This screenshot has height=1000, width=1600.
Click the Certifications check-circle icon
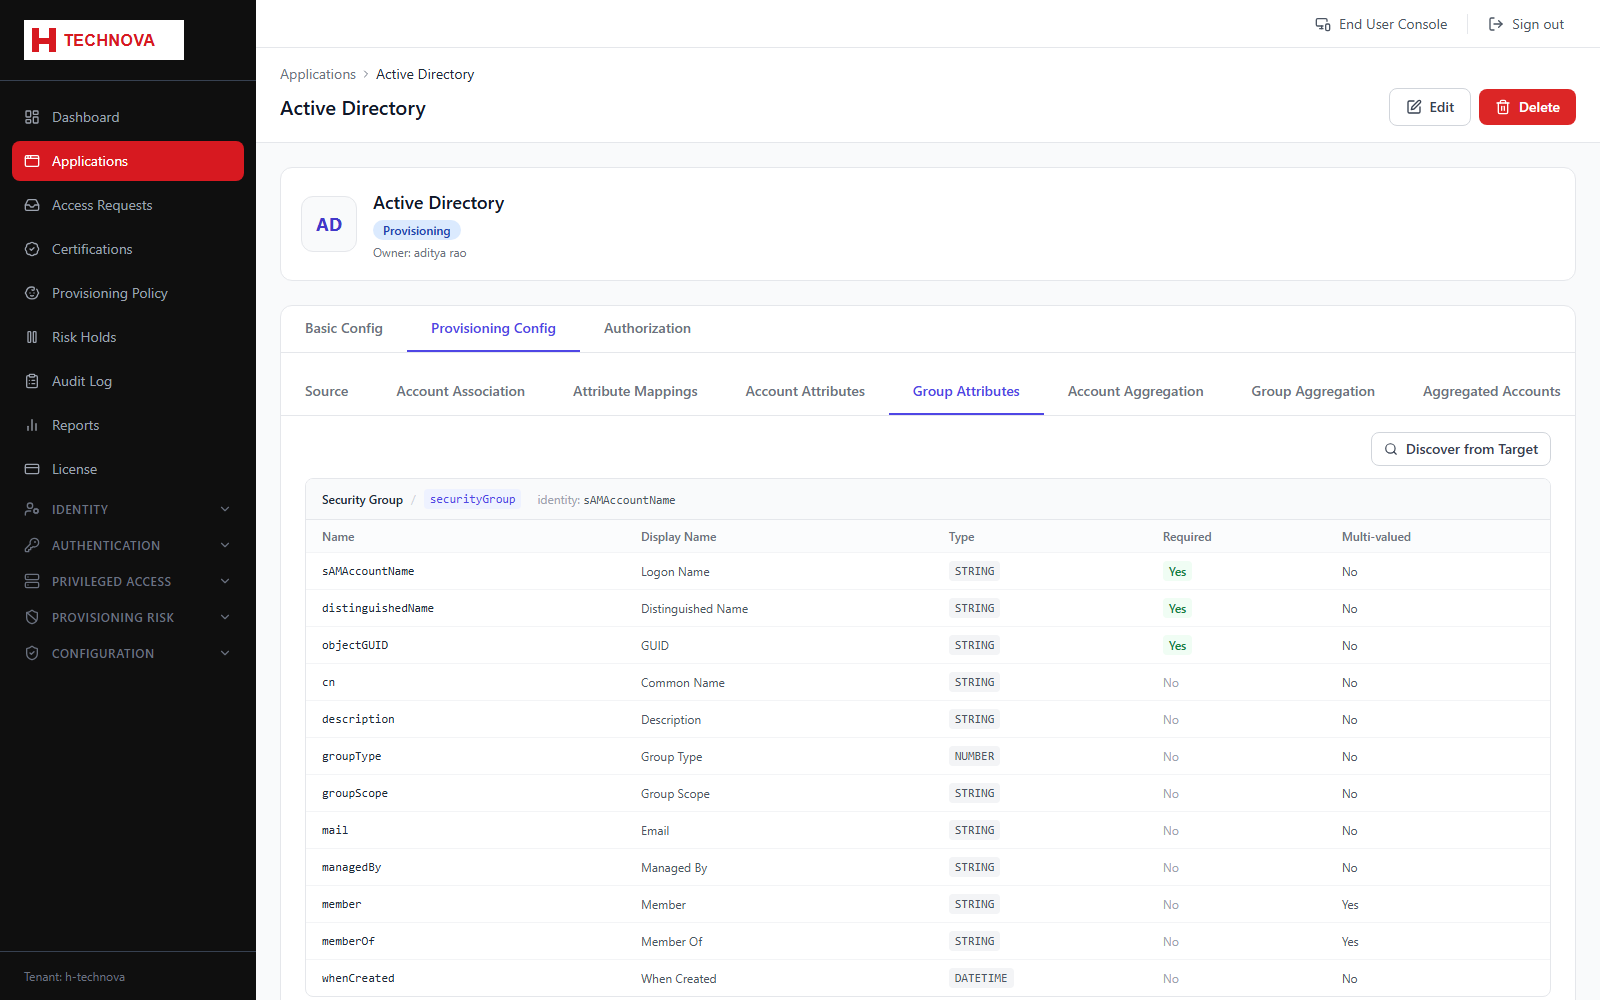(32, 249)
